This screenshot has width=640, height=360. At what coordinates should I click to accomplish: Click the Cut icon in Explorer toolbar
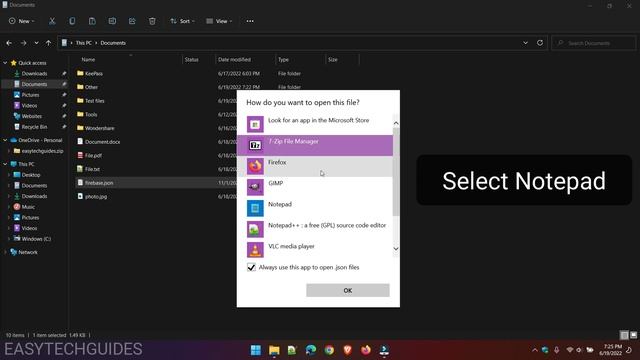tap(52, 21)
